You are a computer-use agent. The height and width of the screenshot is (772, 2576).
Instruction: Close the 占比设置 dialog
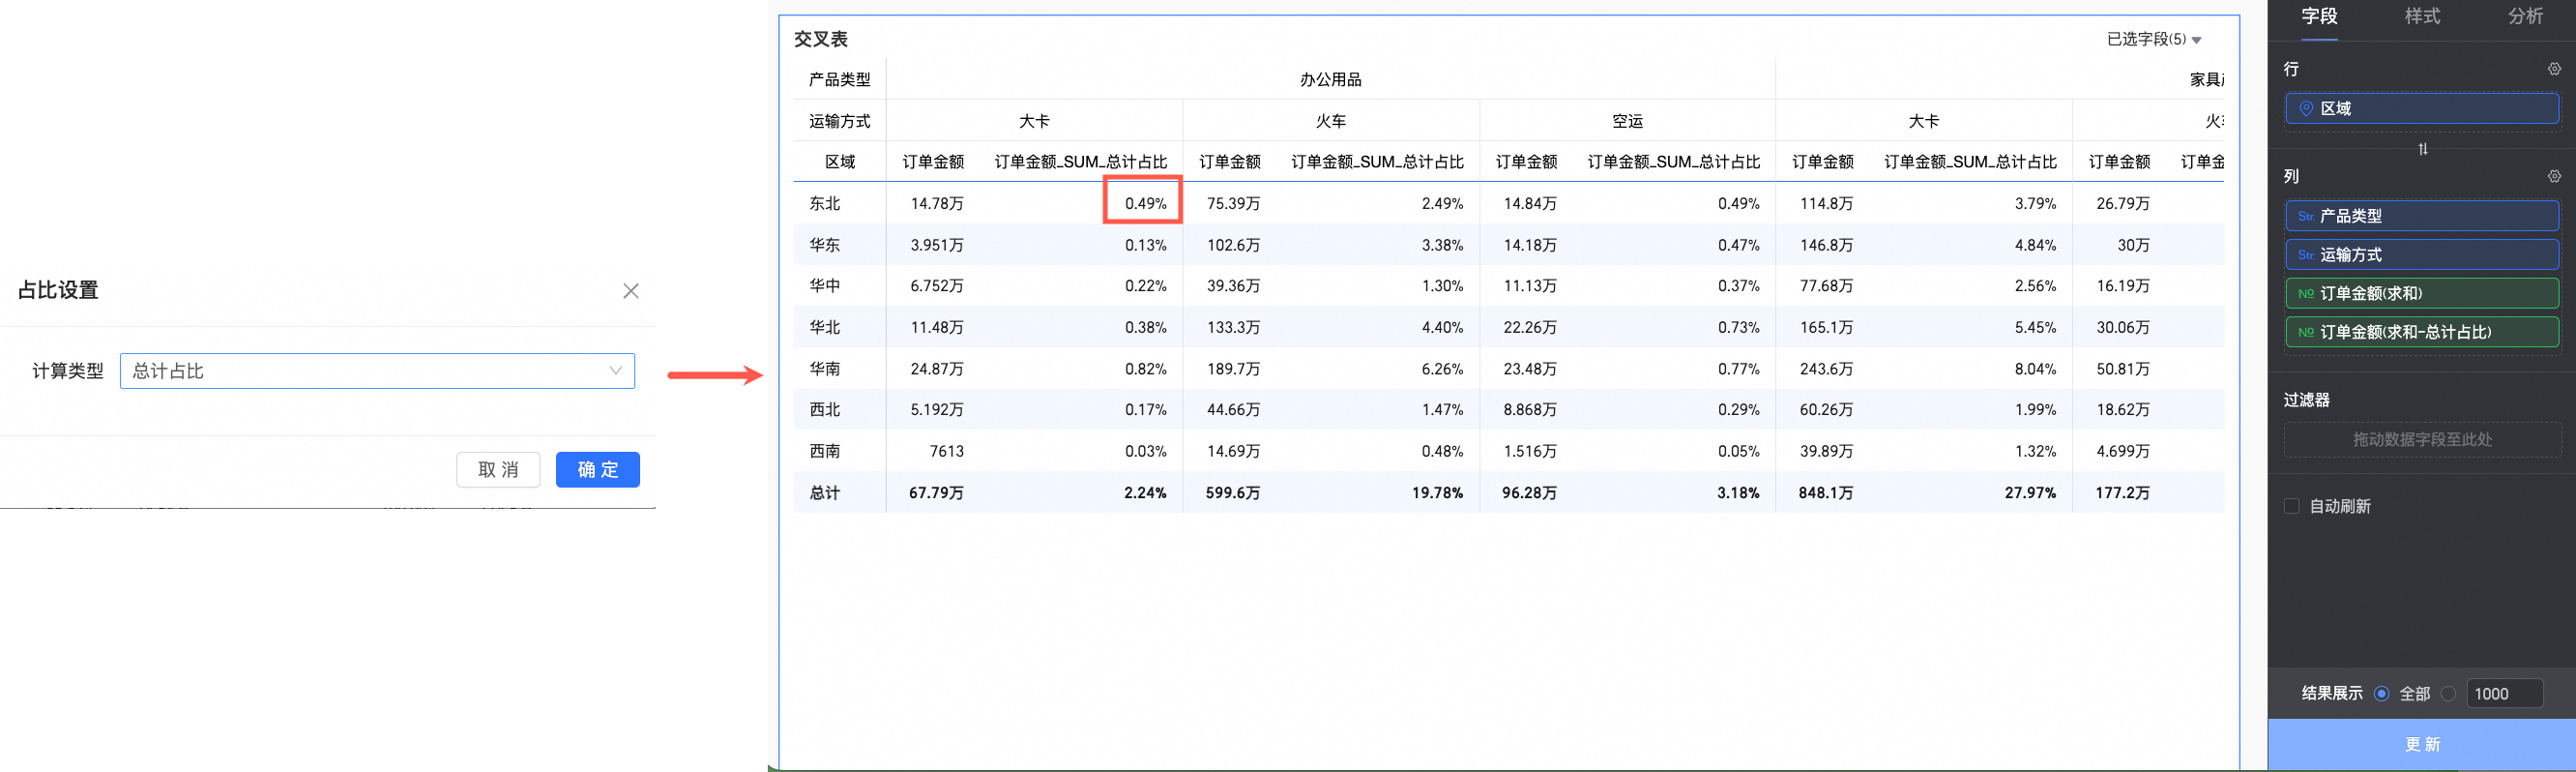[x=630, y=291]
